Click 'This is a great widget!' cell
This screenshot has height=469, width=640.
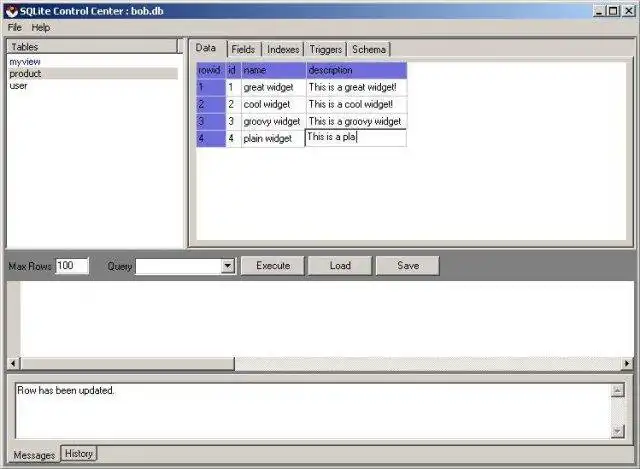tap(356, 87)
